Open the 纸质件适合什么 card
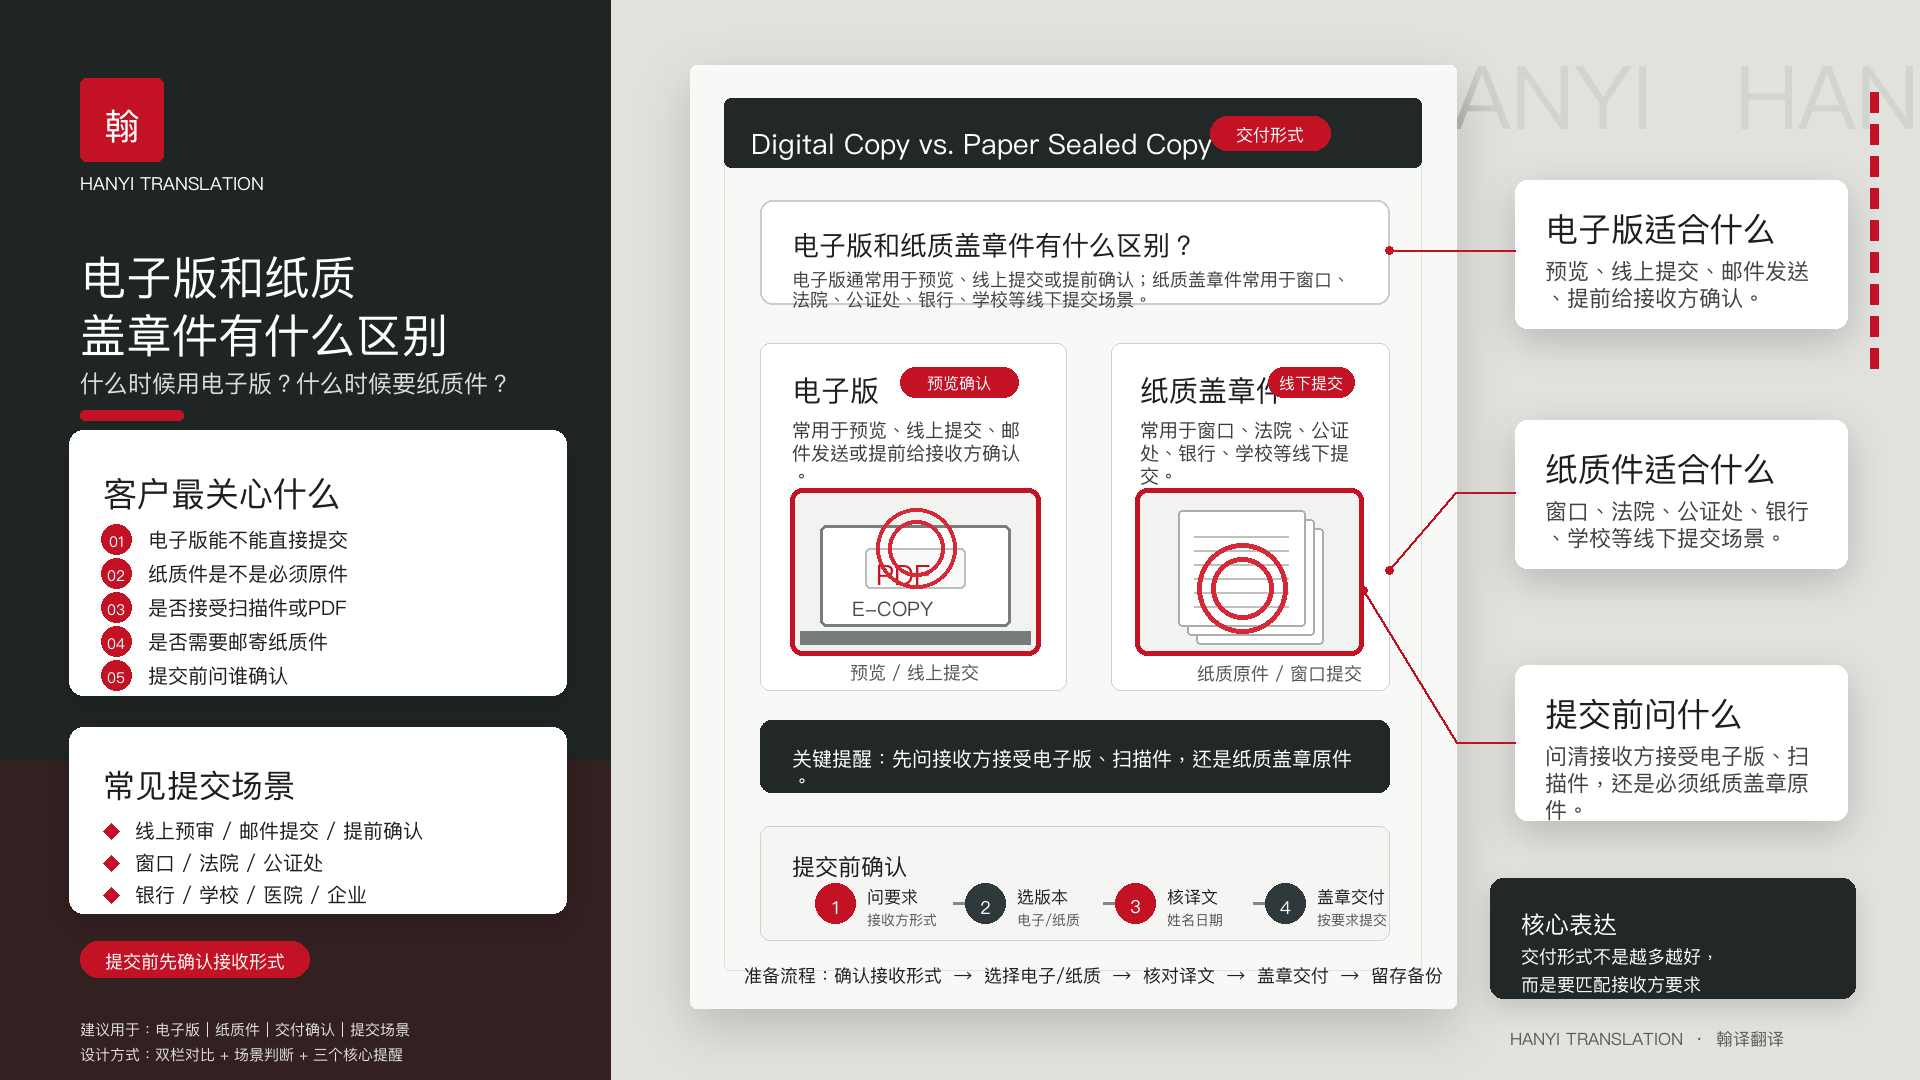1920x1080 pixels. pyautogui.click(x=1681, y=494)
